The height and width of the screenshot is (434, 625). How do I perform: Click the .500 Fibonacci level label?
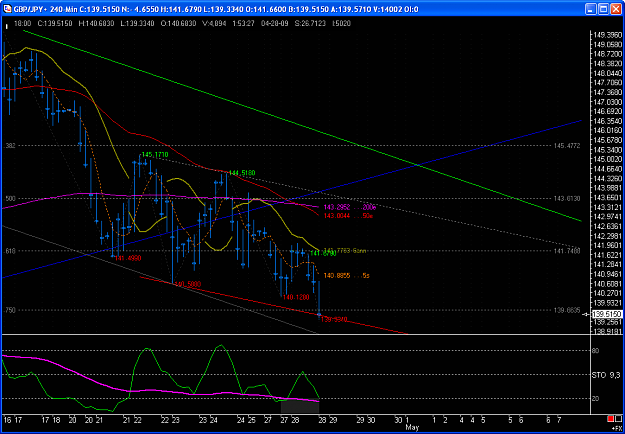9,198
